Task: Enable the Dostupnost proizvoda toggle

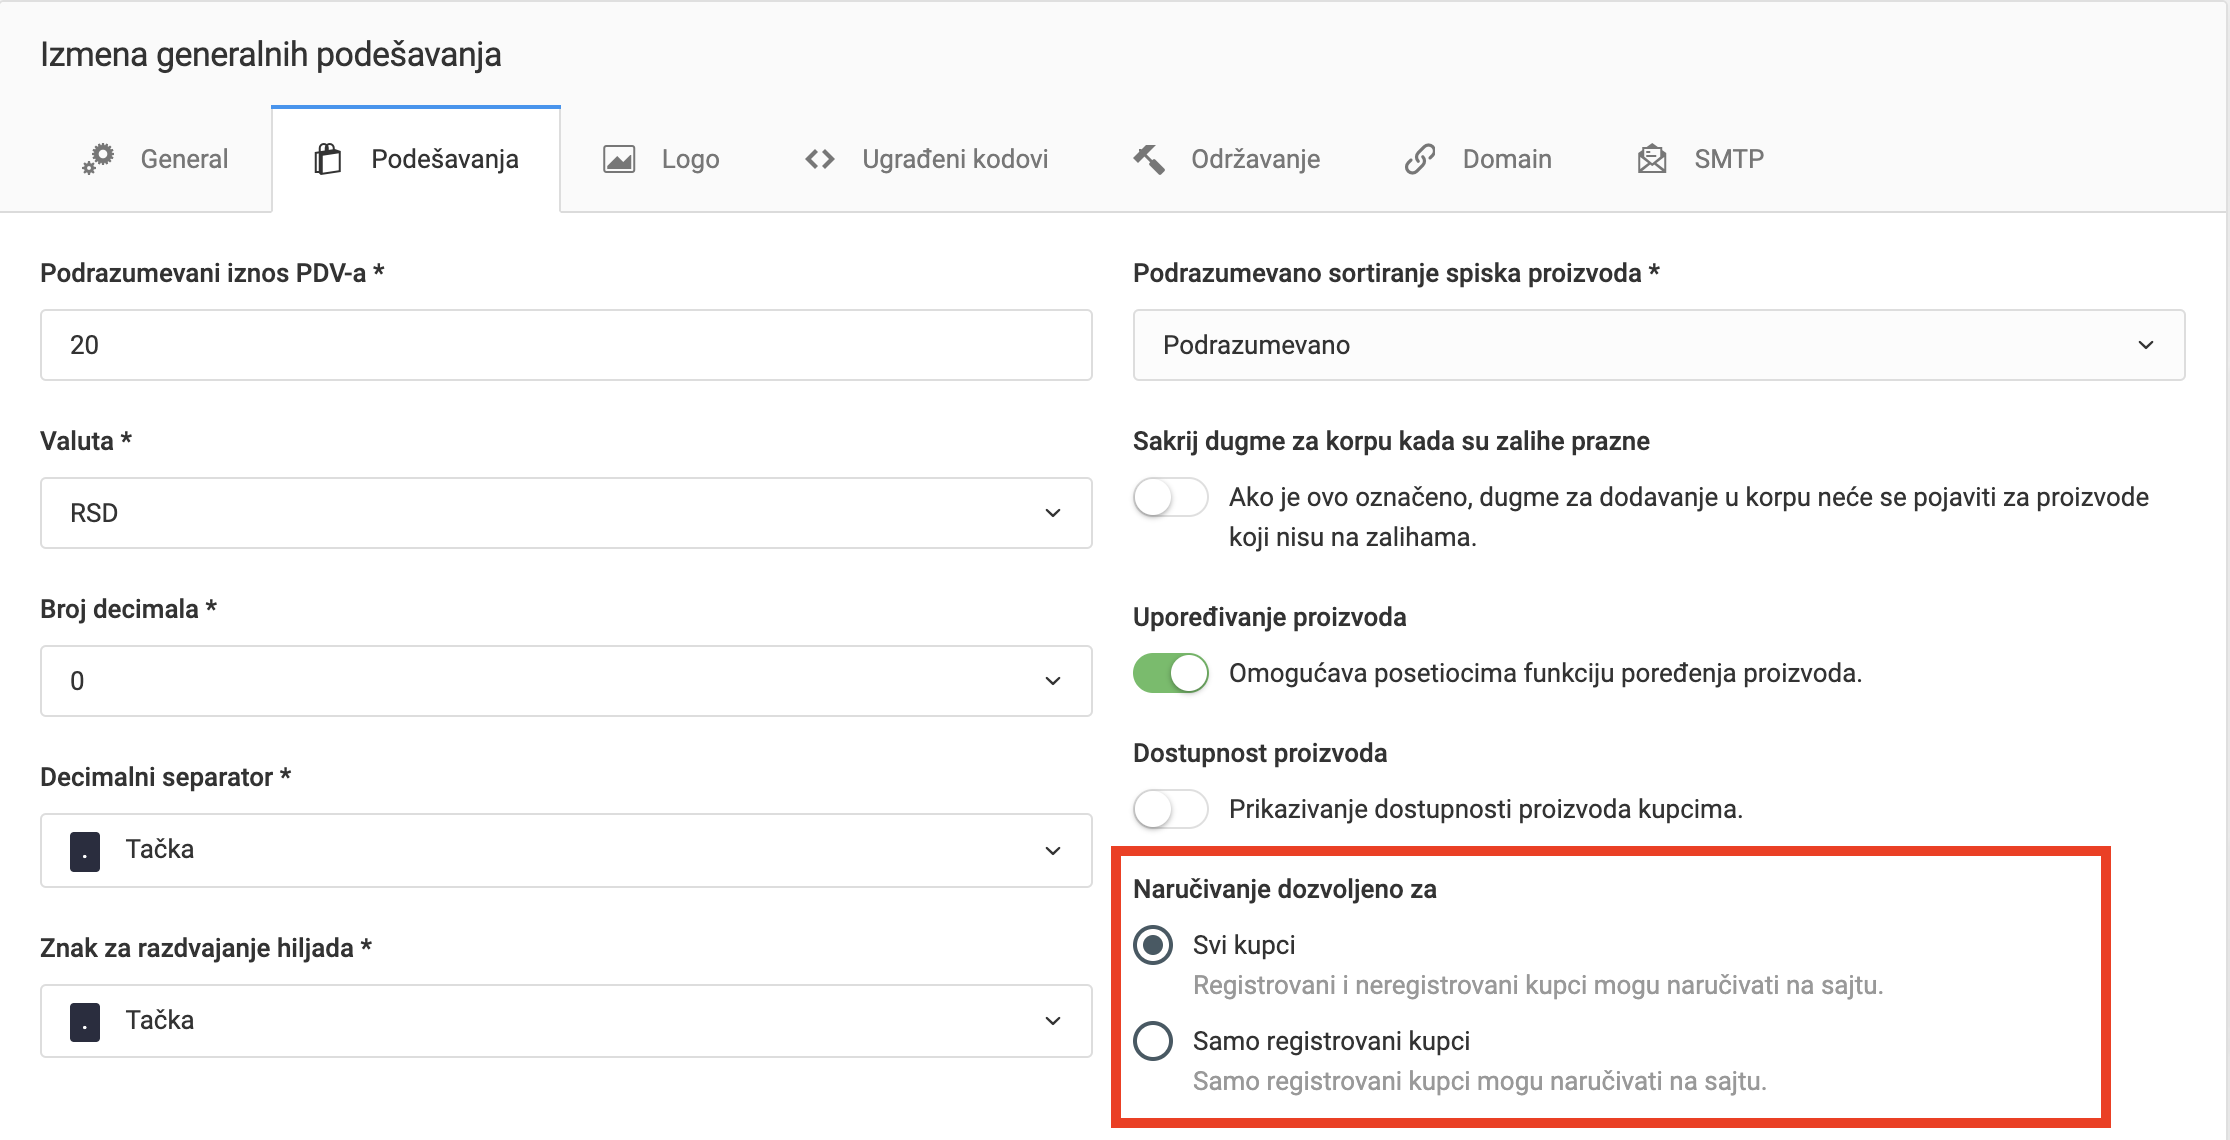Action: (x=1170, y=809)
